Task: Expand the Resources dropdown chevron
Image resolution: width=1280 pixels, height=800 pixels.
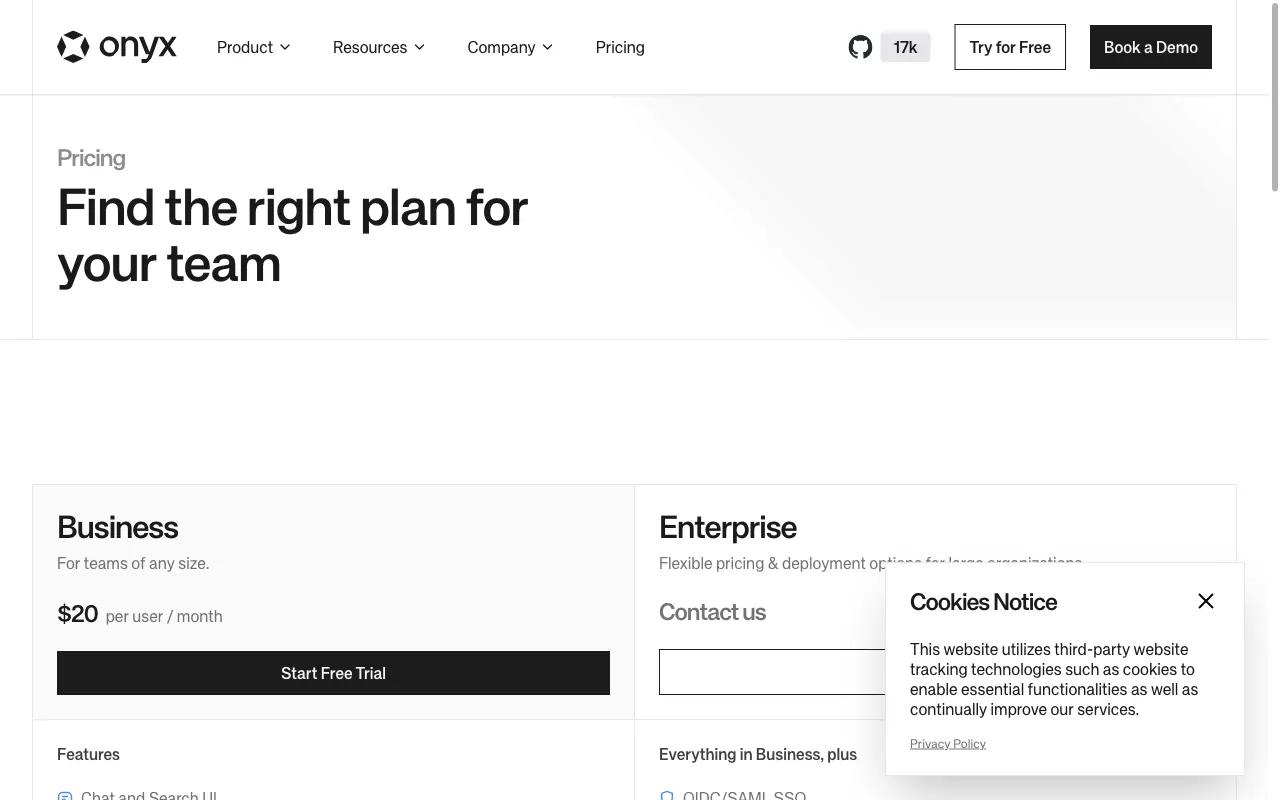Action: pyautogui.click(x=419, y=47)
